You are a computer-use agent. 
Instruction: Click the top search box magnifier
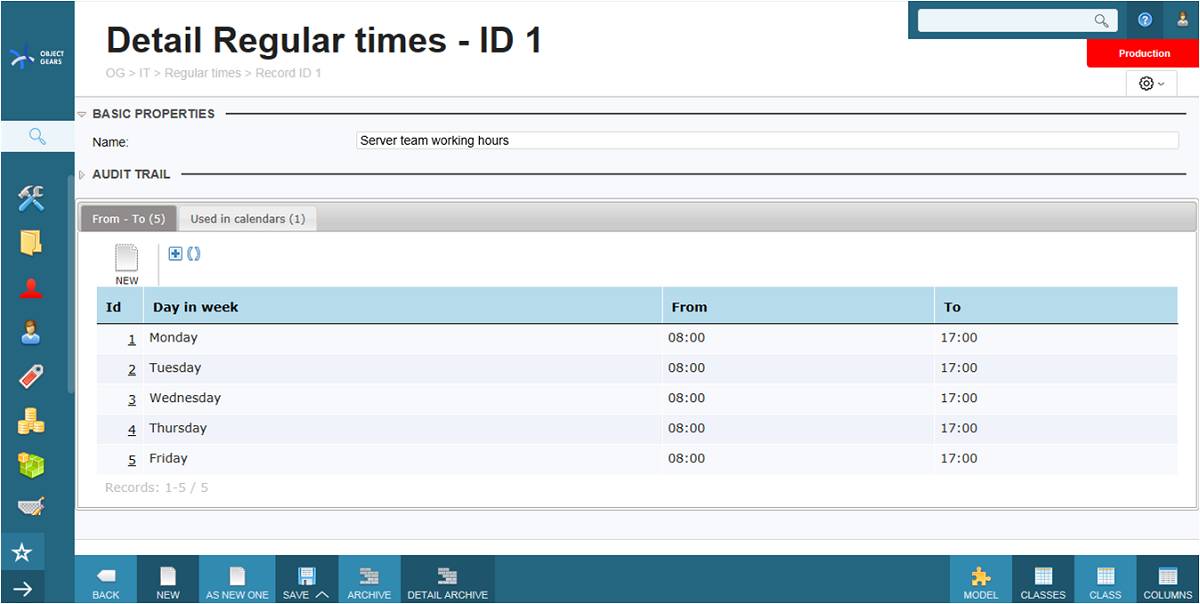click(x=1101, y=20)
